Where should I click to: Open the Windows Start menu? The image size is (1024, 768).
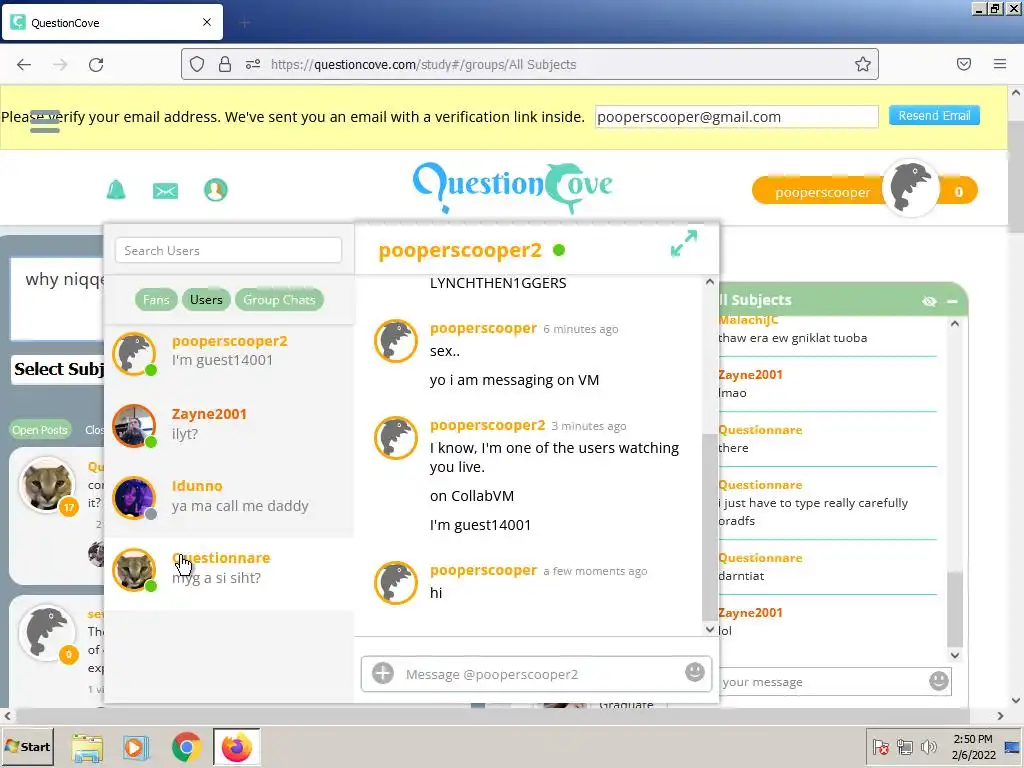point(27,747)
